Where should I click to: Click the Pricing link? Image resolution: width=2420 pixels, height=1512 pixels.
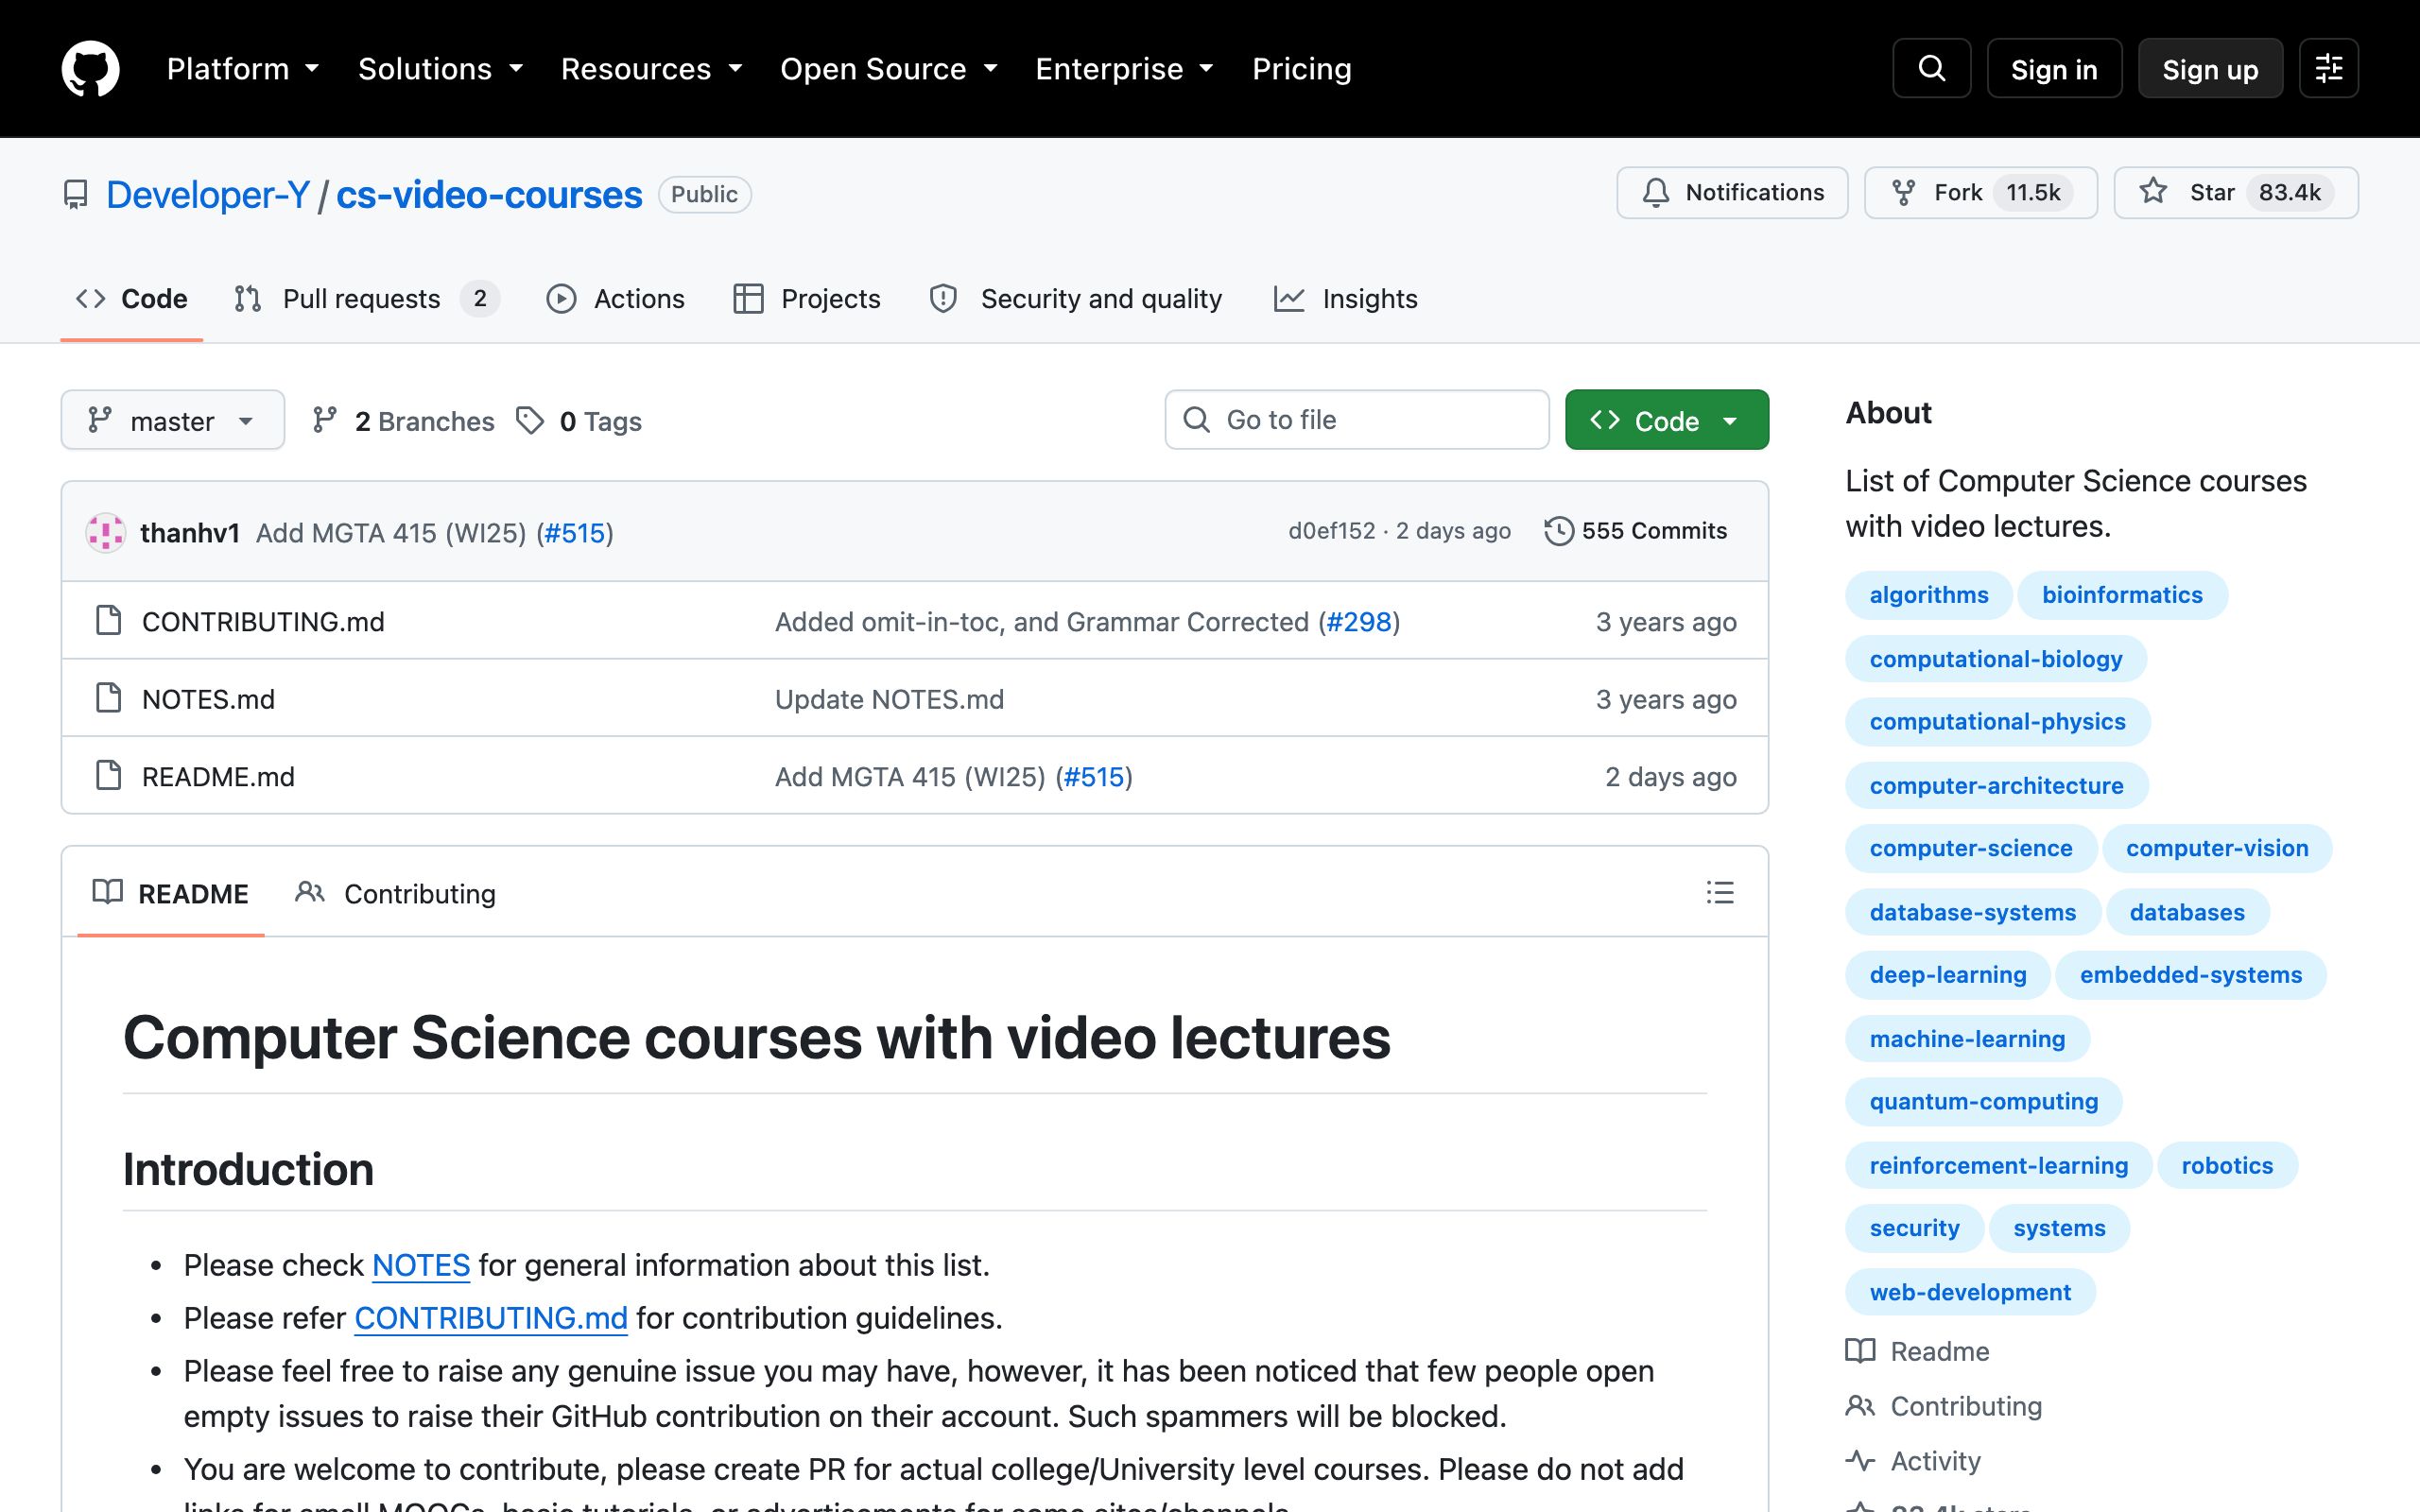pos(1302,68)
